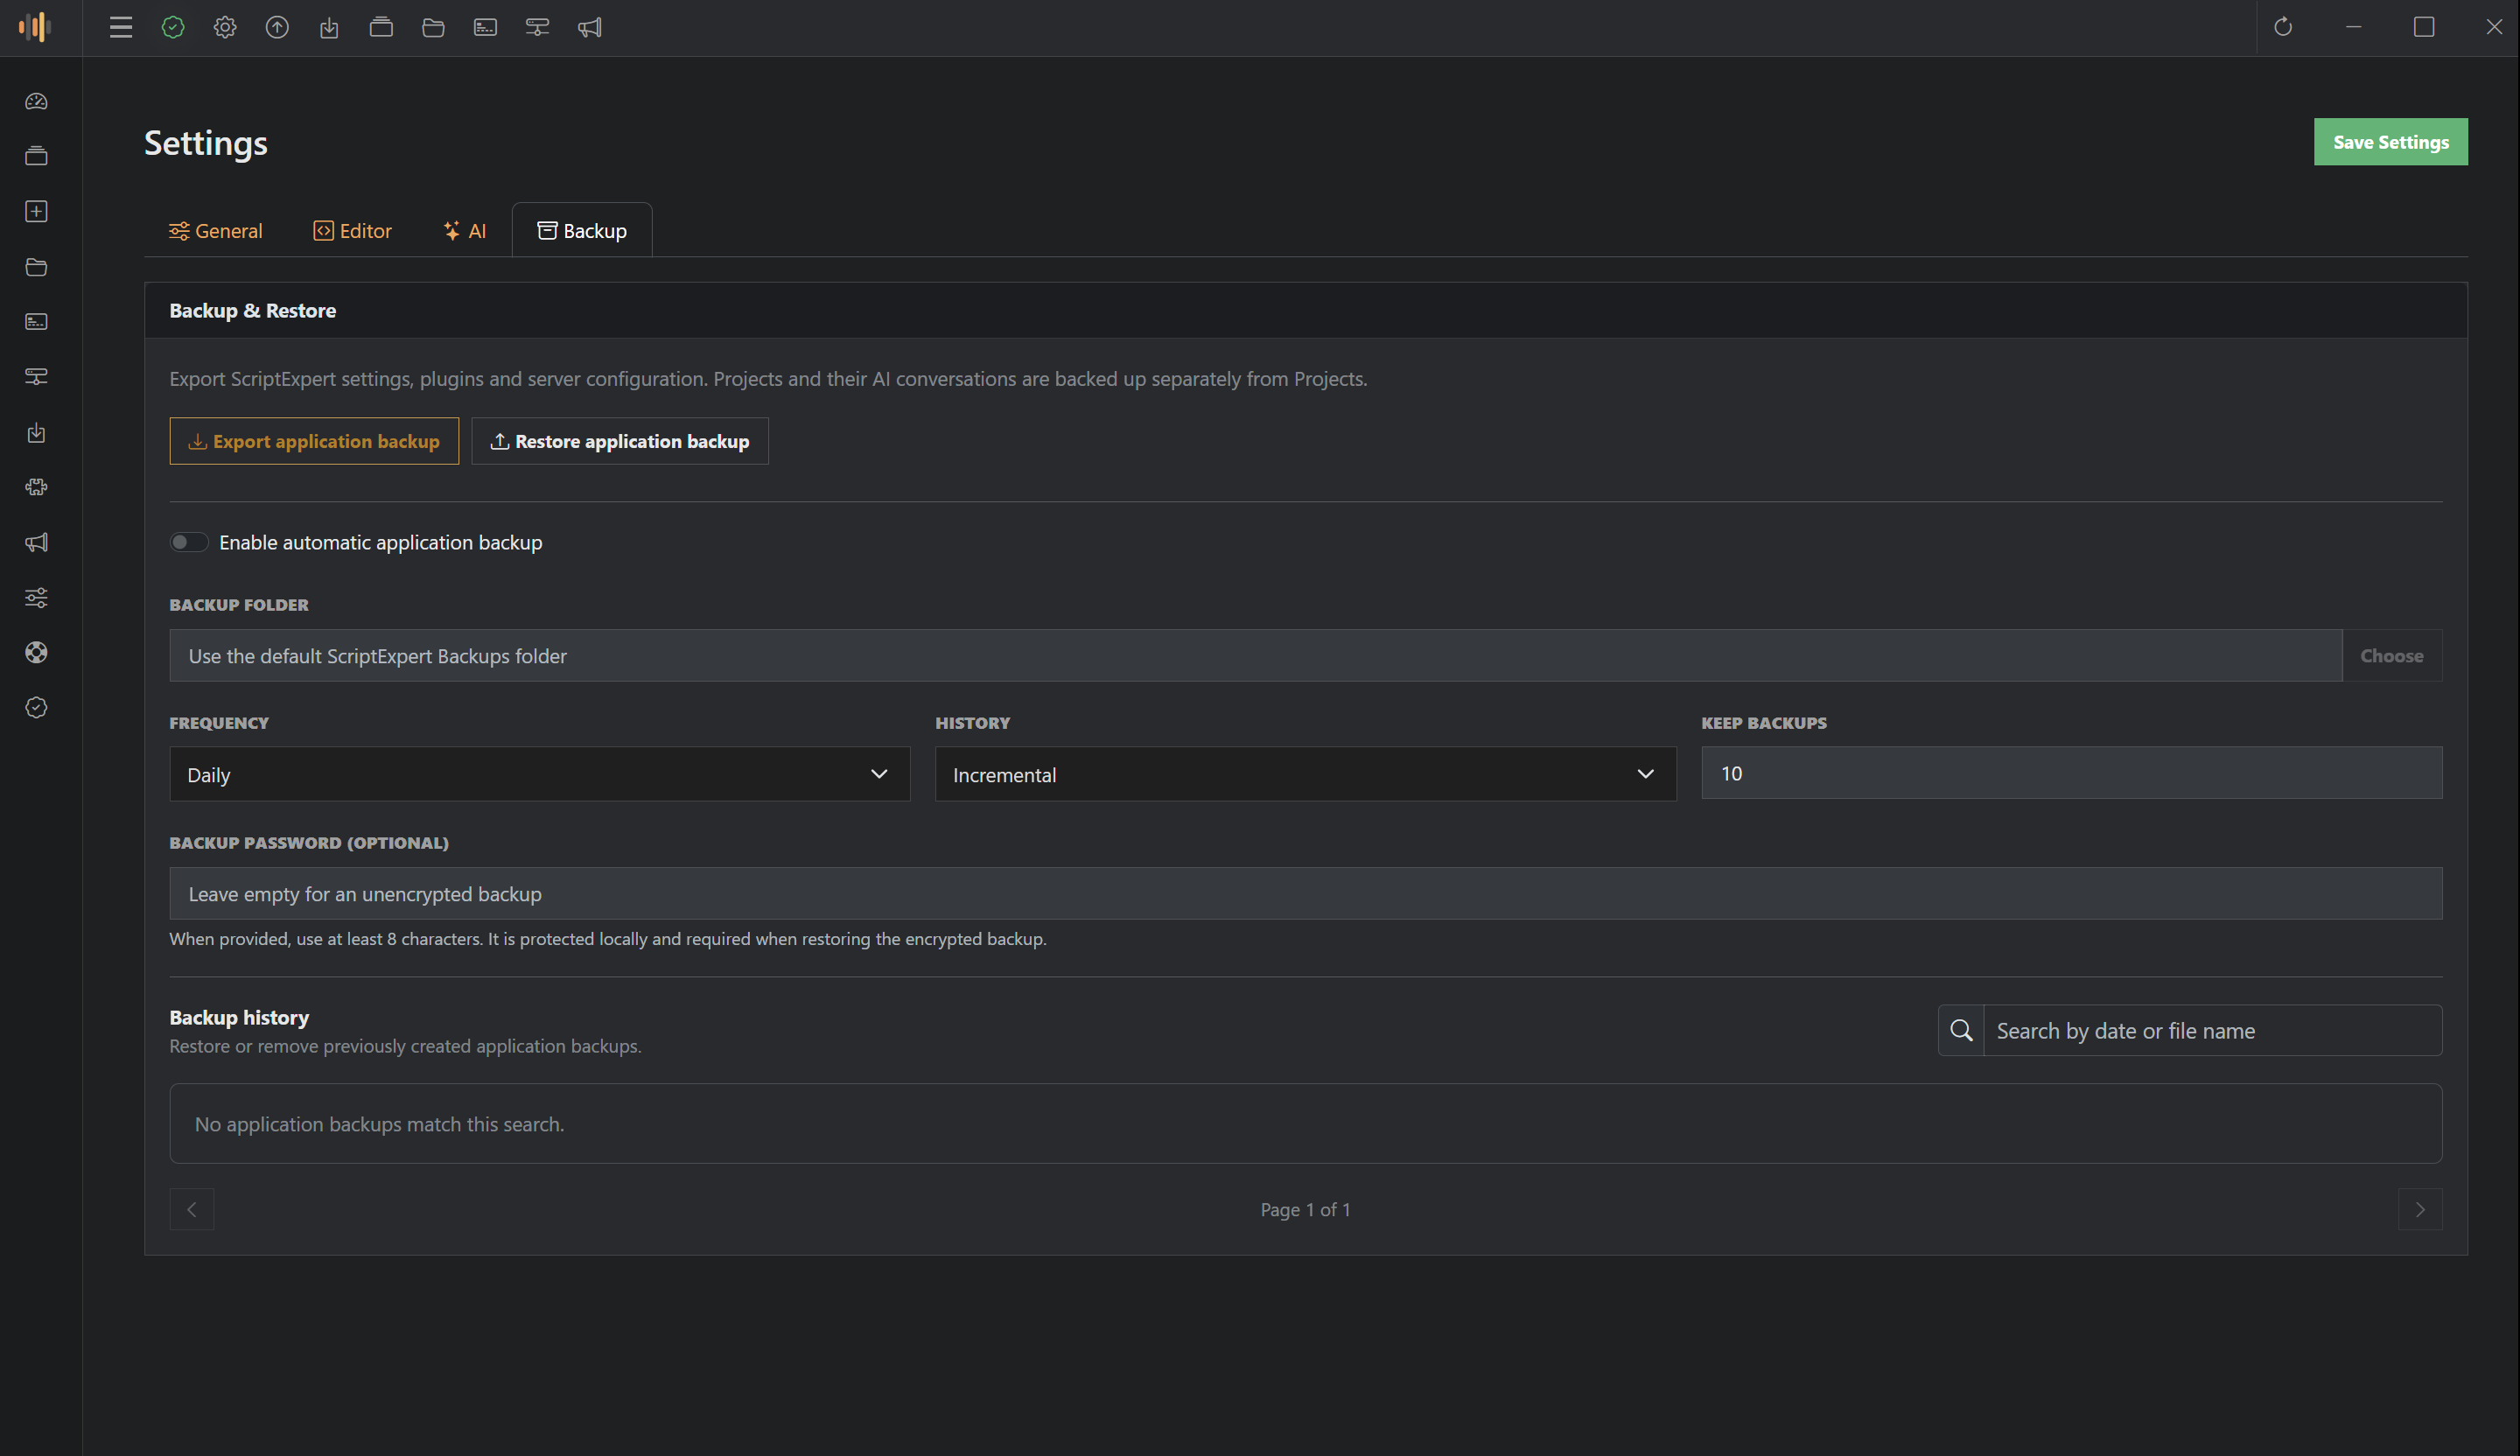2520x1456 pixels.
Task: Open the server network icon in left sidebar
Action: coord(37,377)
